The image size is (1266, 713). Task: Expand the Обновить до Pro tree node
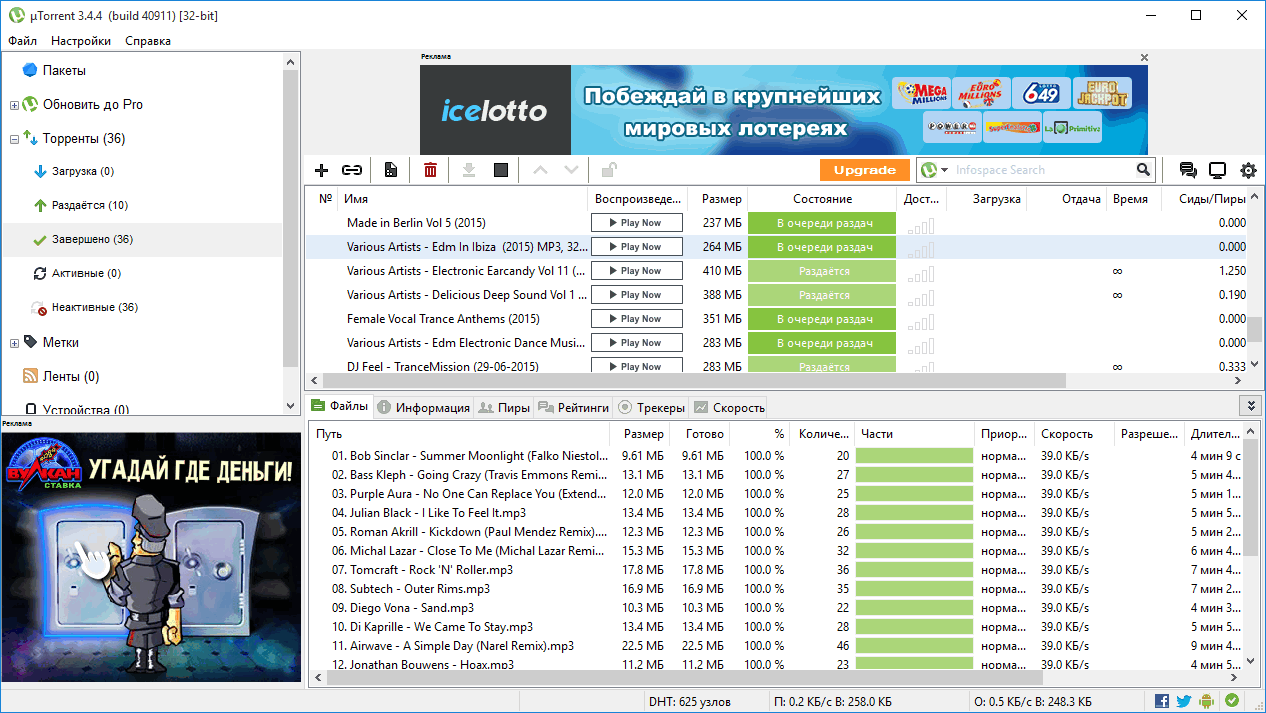click(14, 105)
